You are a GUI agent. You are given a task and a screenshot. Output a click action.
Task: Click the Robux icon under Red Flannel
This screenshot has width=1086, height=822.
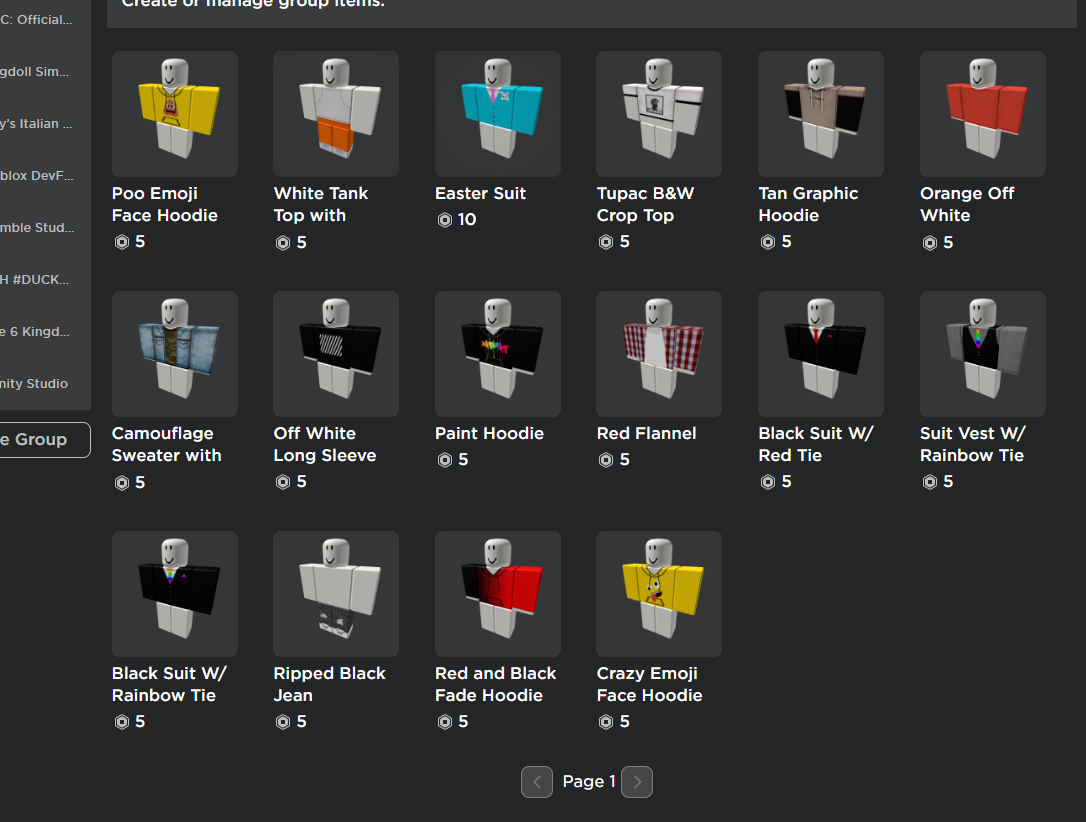tap(606, 460)
